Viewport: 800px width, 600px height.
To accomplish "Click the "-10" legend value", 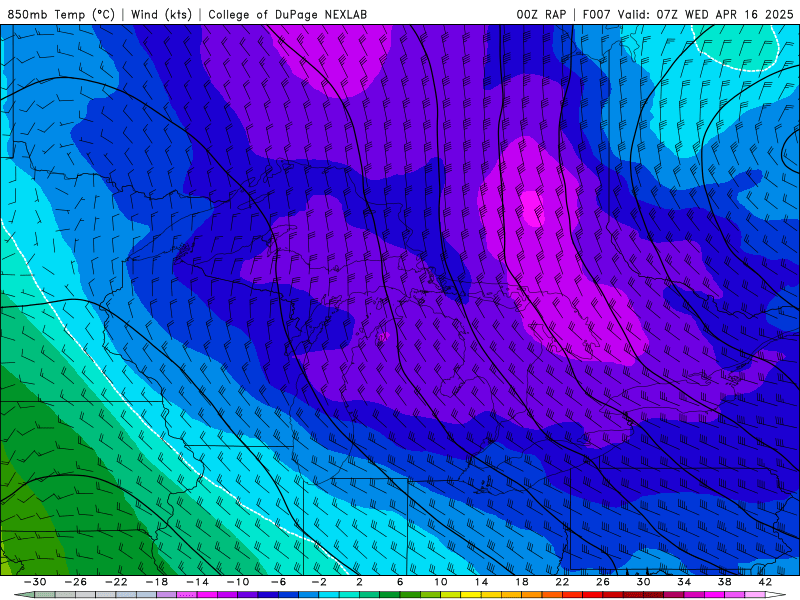I will pos(238,582).
